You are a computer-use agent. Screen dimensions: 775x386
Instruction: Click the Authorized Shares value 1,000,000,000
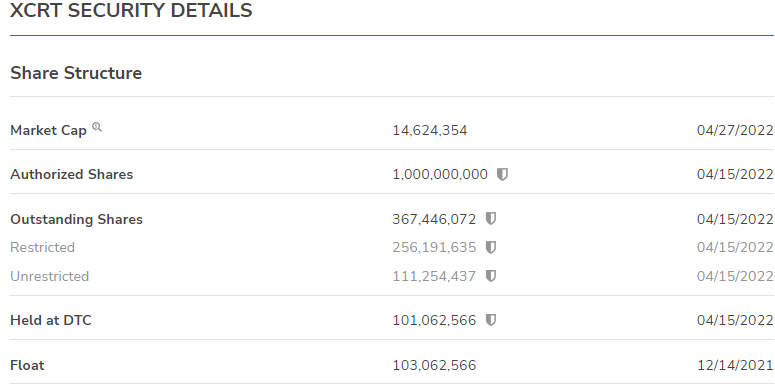pyautogui.click(x=440, y=174)
